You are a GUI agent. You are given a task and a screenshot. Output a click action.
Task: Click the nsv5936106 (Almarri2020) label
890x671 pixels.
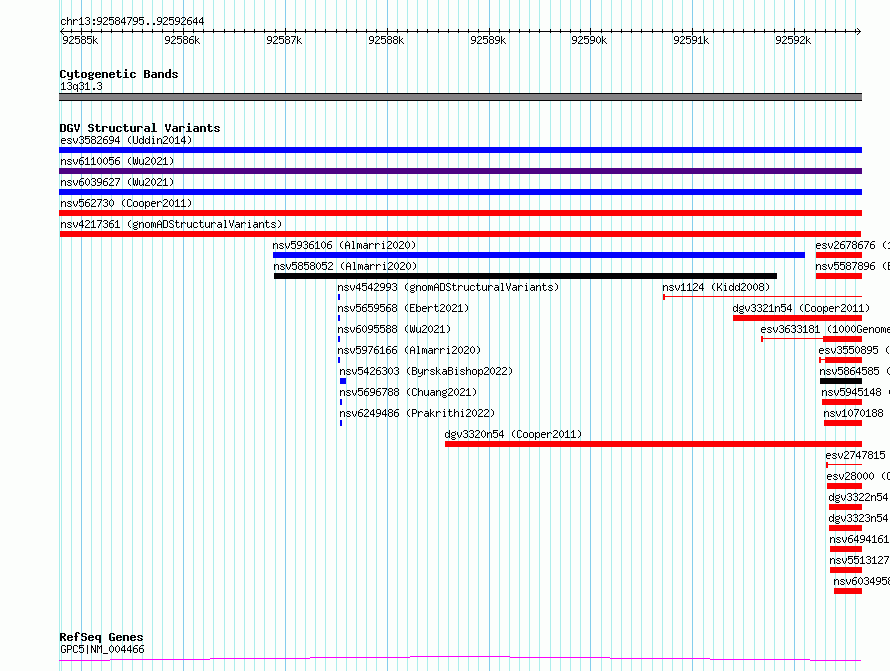click(x=344, y=245)
